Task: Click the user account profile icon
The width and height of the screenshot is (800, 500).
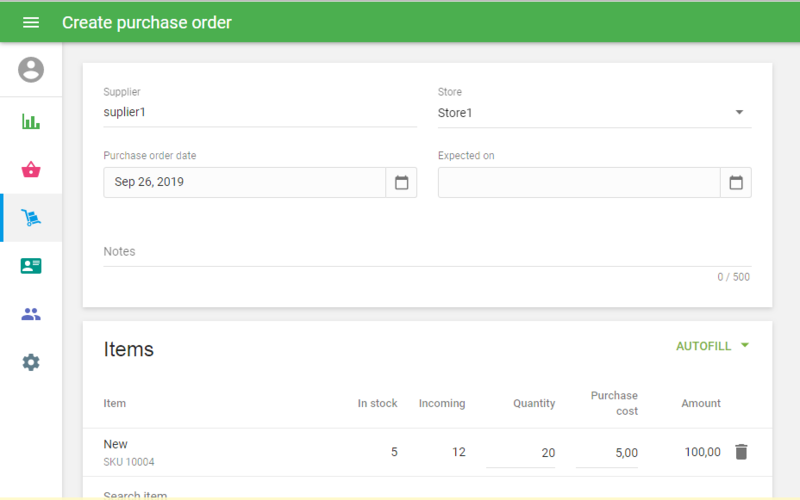Action: [31, 70]
